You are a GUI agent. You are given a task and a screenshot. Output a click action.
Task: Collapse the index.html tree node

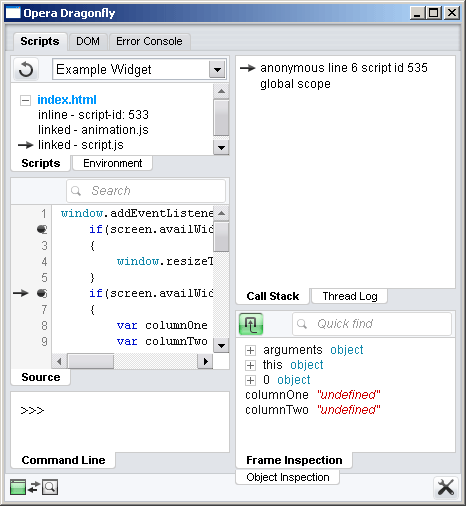25,100
